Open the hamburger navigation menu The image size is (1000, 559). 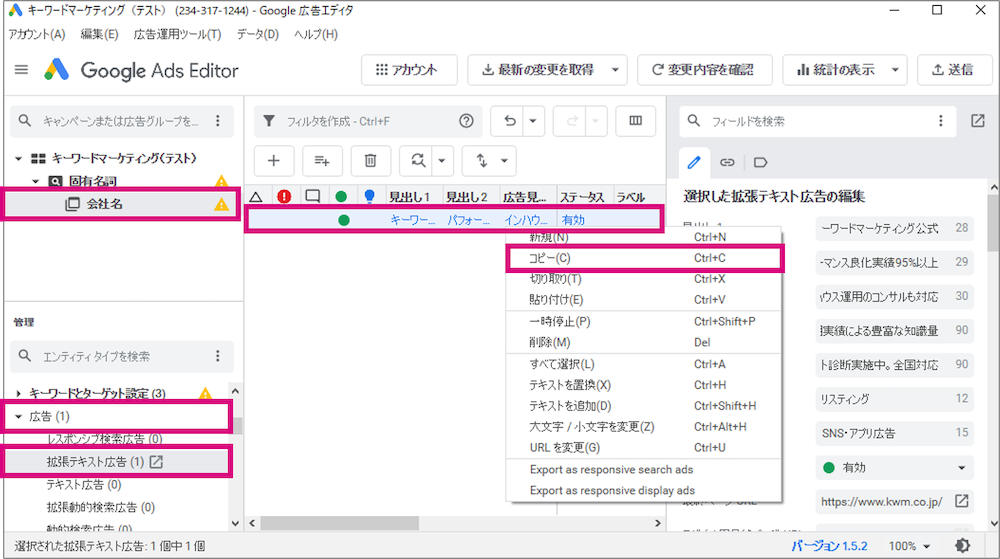[21, 69]
